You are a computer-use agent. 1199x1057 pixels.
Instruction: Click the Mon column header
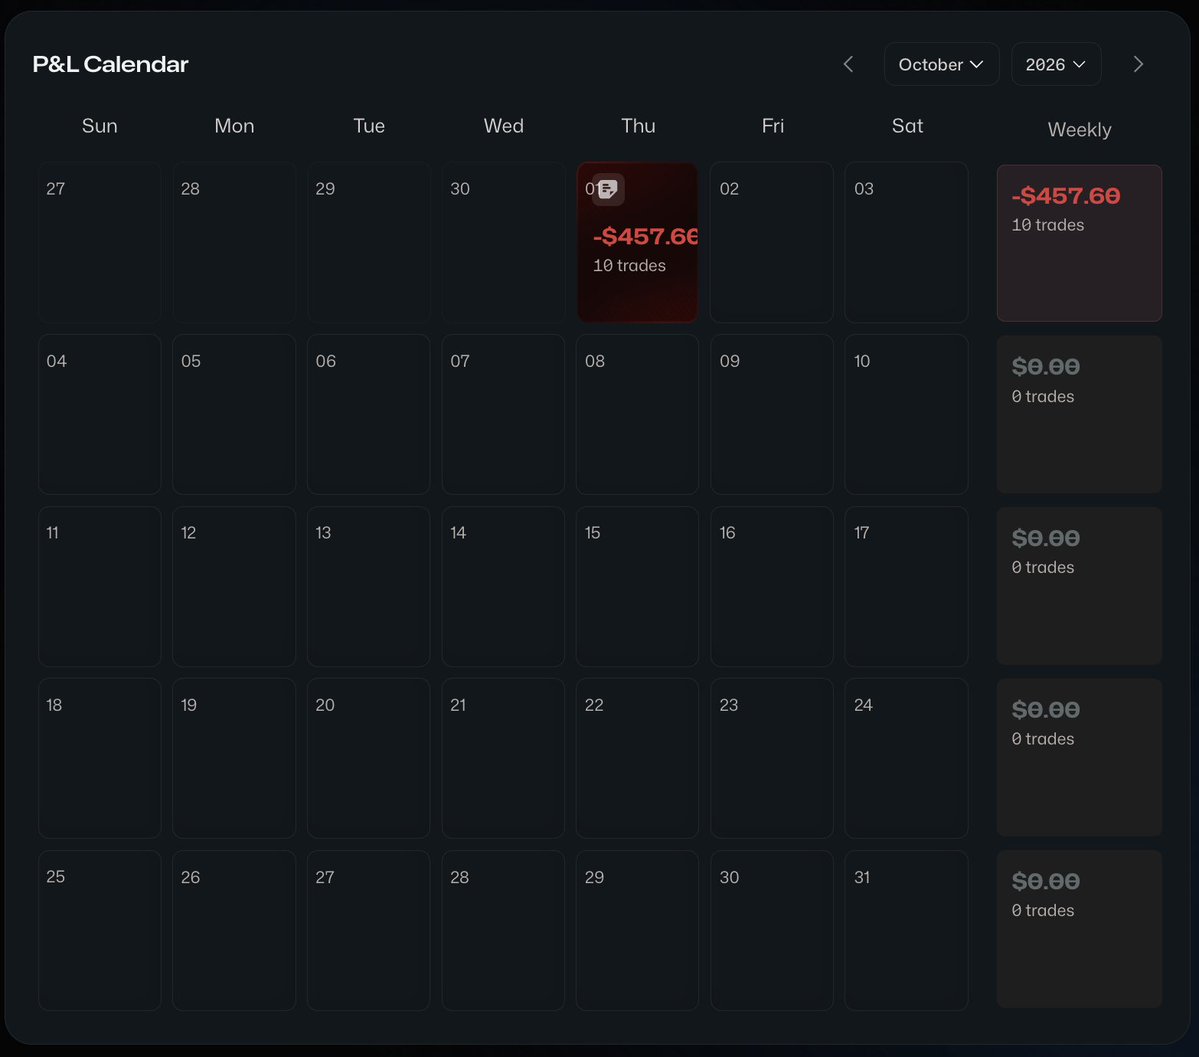(x=234, y=125)
